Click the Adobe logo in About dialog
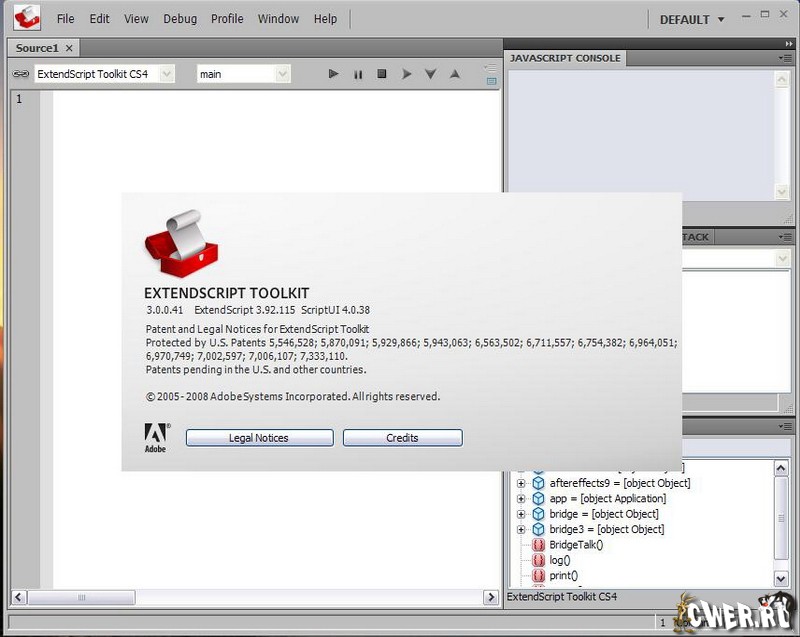 tap(156, 438)
